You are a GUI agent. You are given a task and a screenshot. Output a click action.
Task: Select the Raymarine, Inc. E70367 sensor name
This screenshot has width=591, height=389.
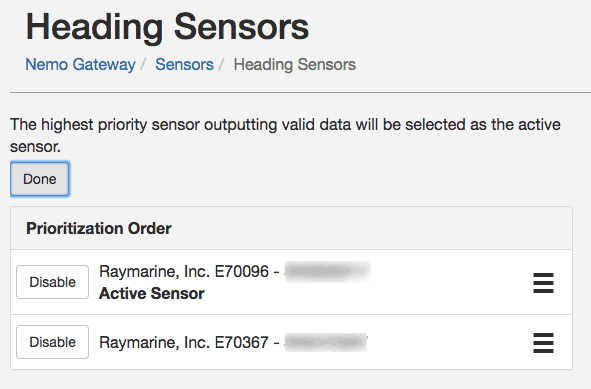point(184,342)
